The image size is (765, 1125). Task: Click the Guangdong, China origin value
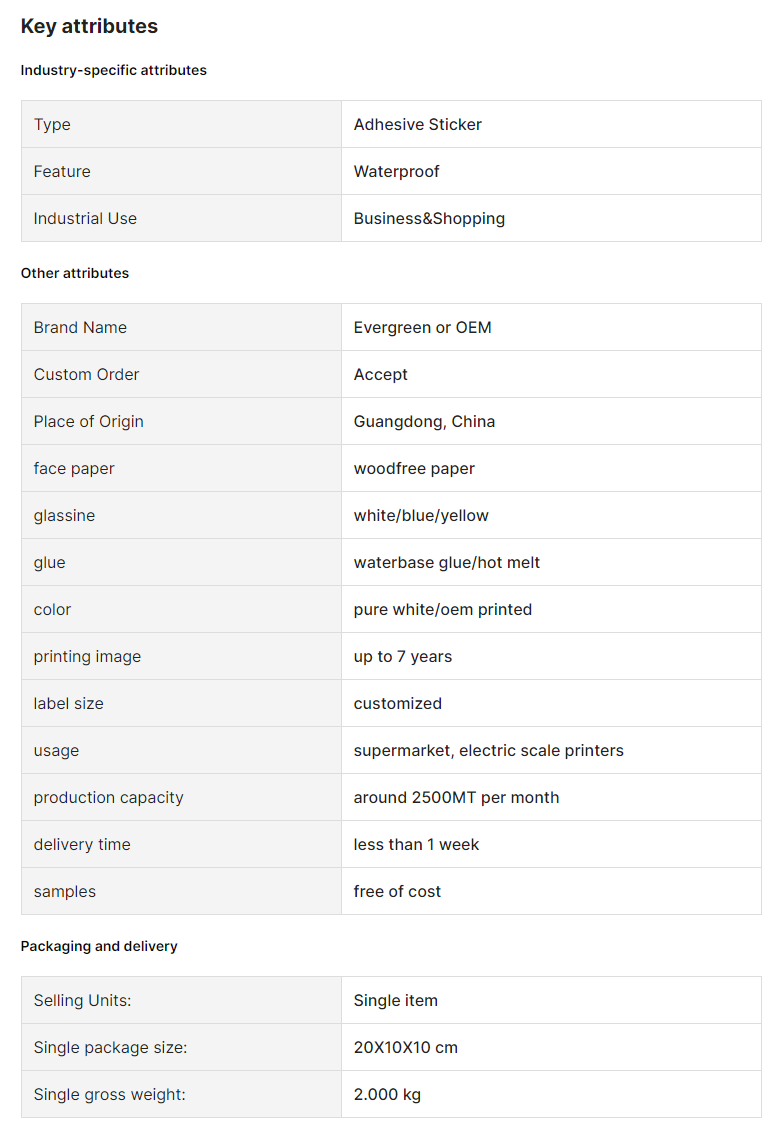pos(424,421)
